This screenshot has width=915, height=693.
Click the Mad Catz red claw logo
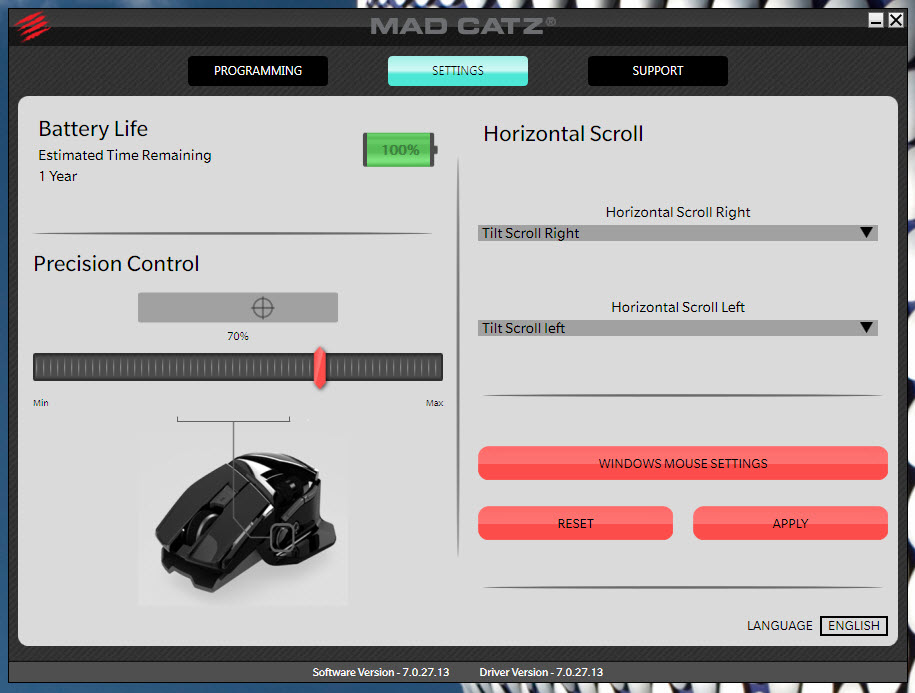tap(33, 26)
